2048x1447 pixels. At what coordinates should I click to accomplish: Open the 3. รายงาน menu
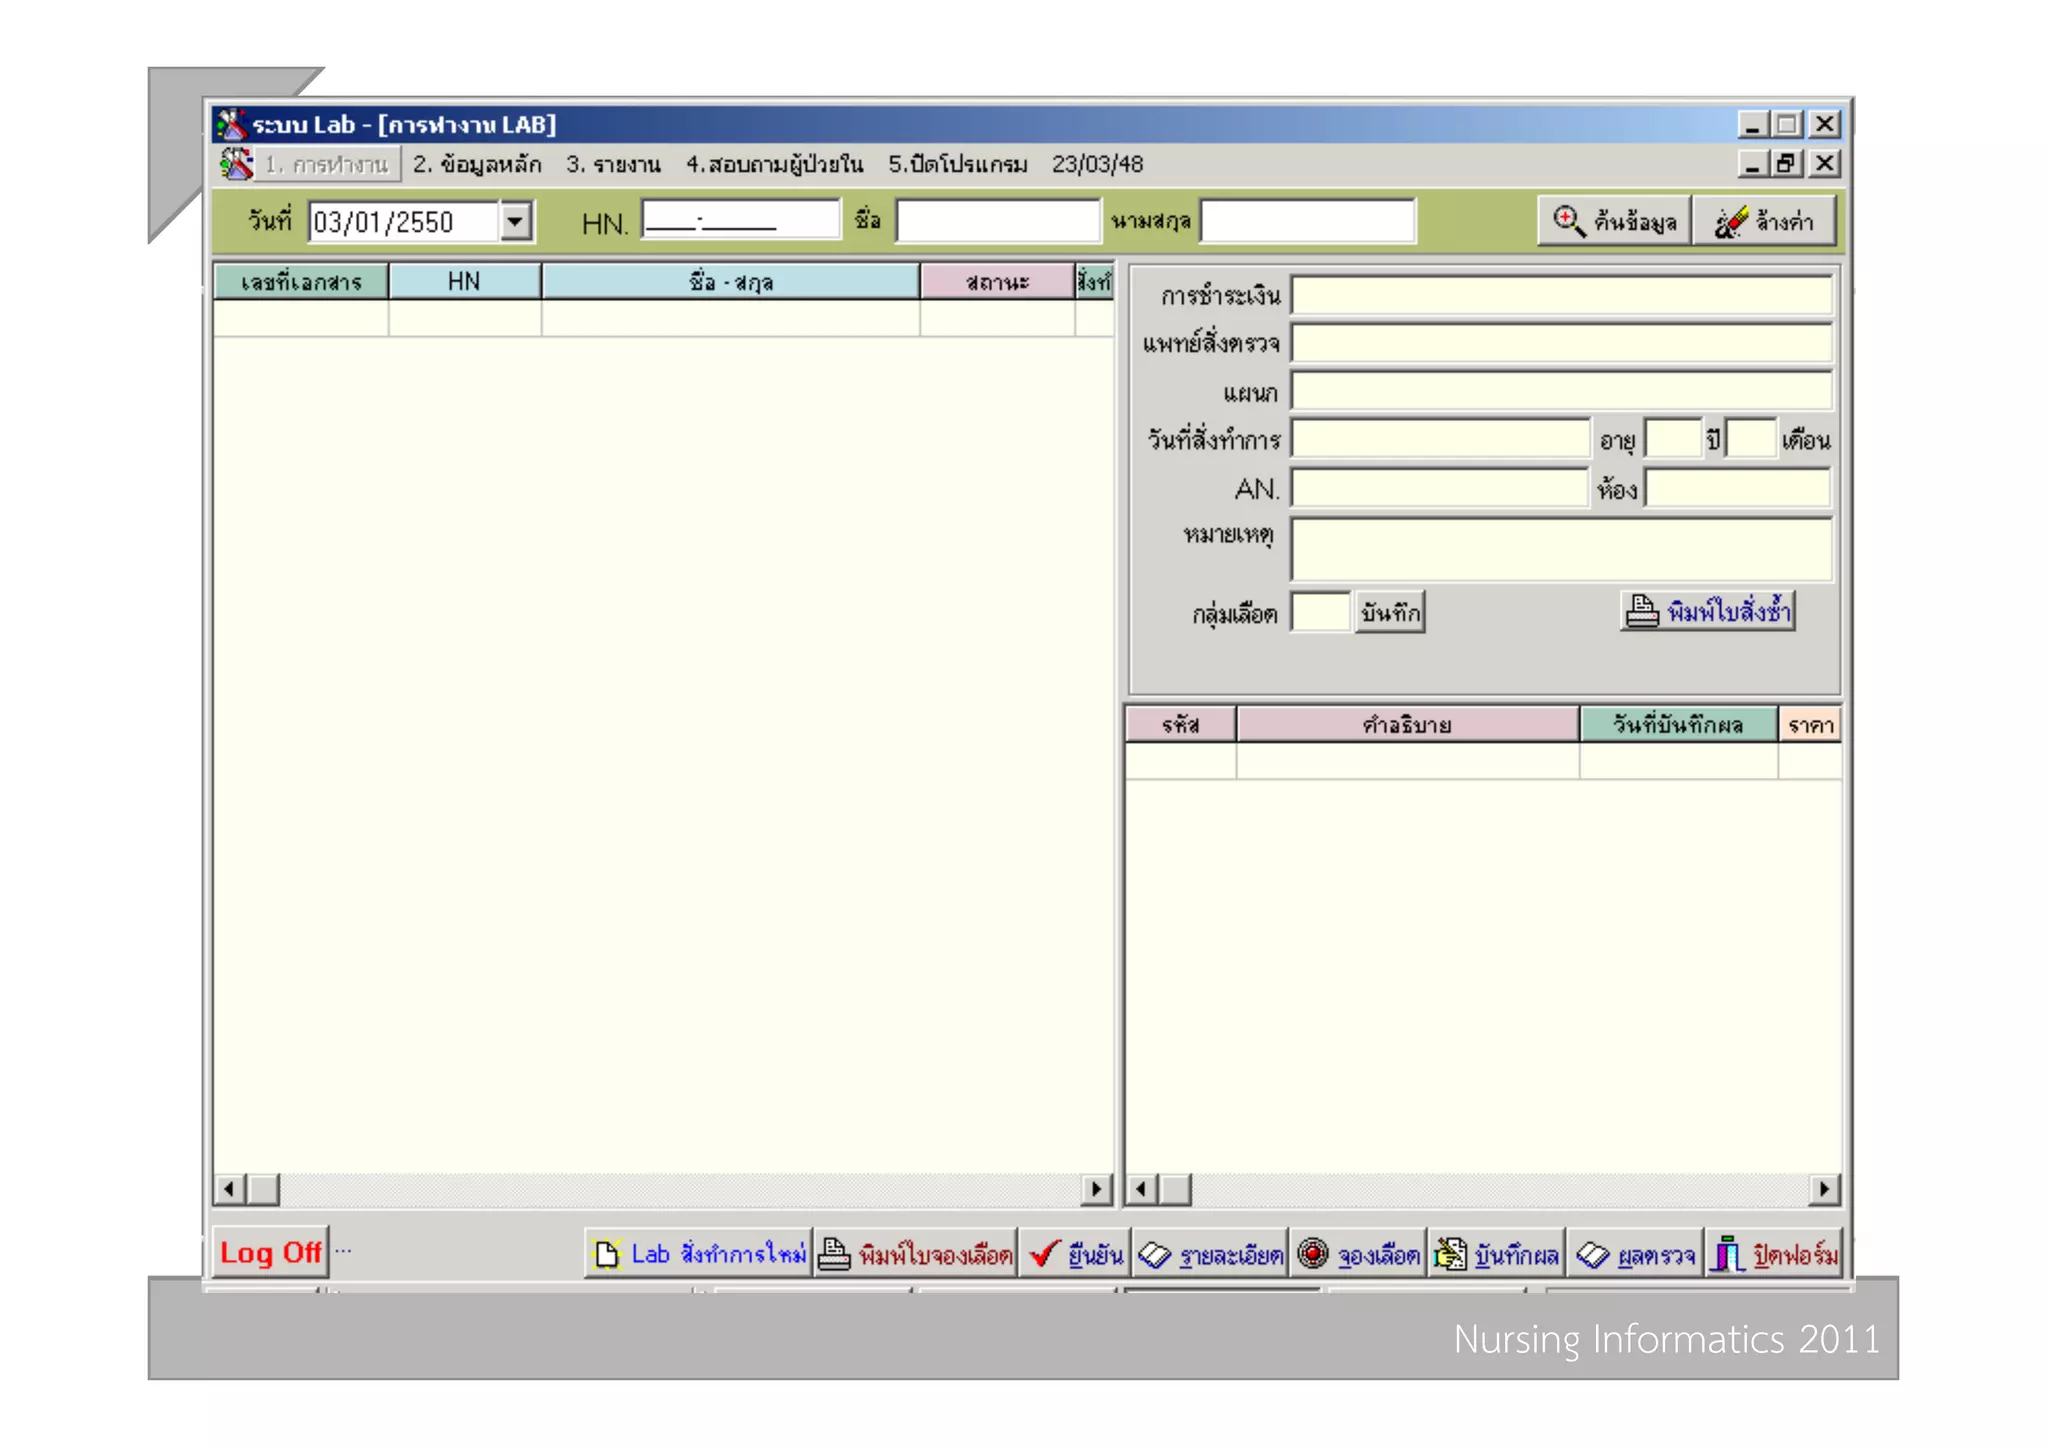click(613, 164)
